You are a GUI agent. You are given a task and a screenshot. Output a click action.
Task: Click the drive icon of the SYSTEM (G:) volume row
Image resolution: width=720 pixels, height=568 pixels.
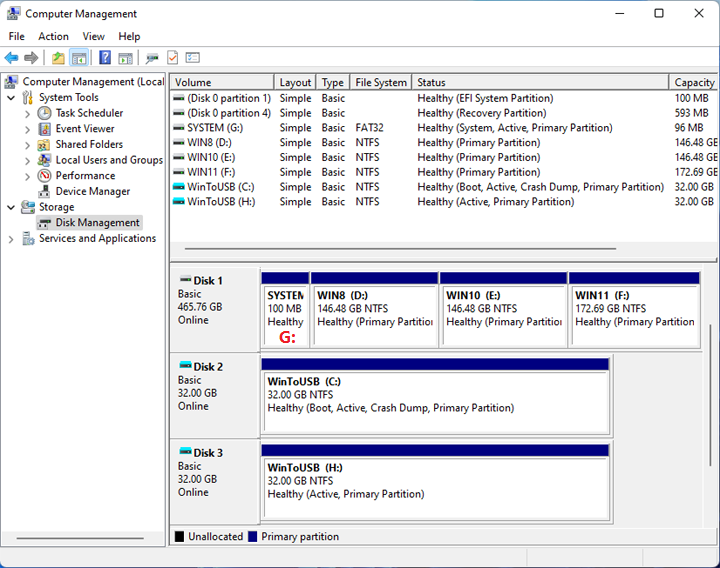pyautogui.click(x=179, y=128)
